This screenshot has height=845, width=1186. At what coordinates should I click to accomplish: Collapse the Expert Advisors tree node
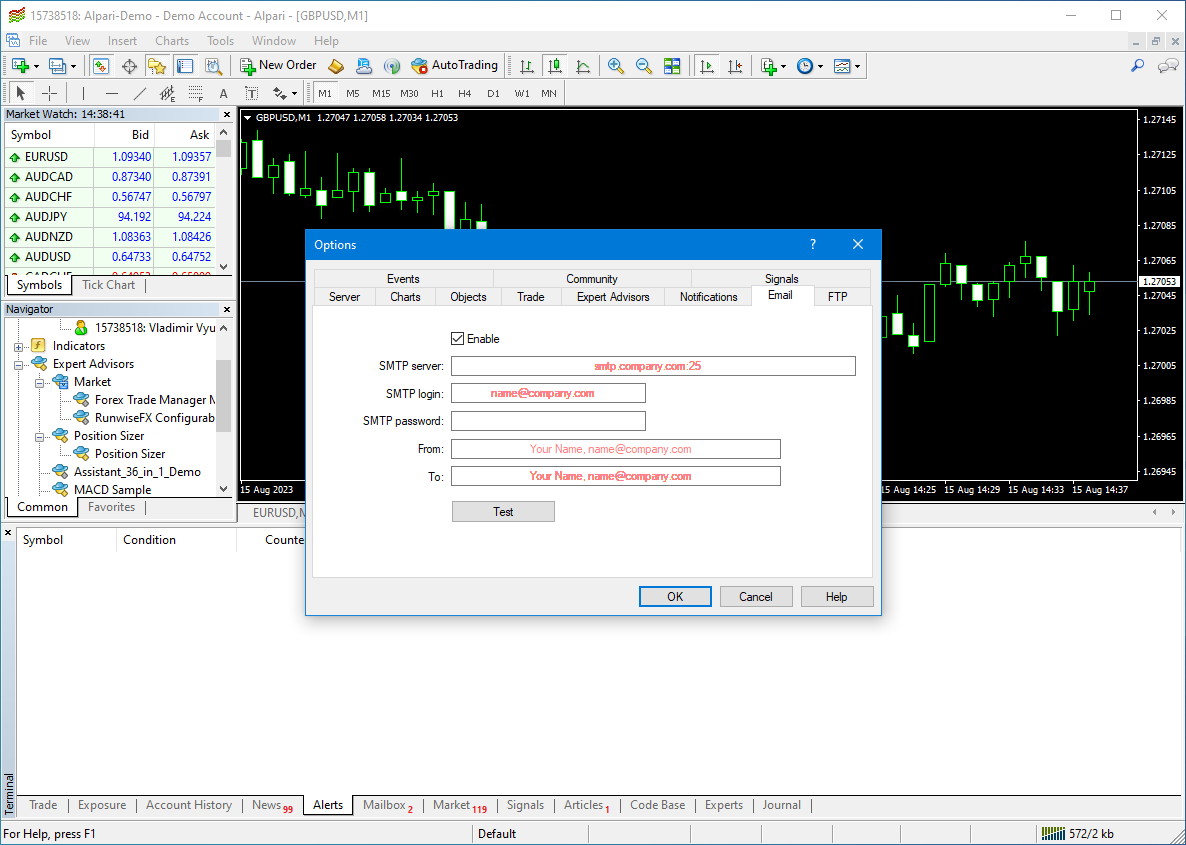18,365
